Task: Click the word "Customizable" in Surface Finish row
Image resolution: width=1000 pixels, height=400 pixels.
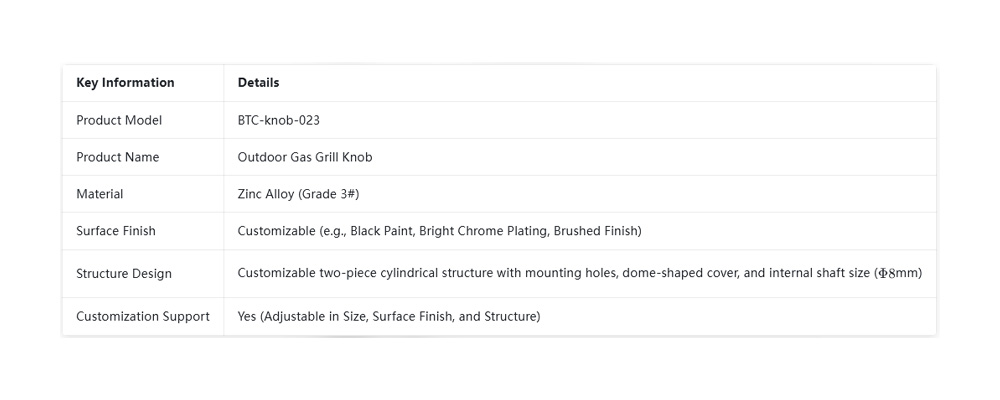Action: tap(277, 231)
